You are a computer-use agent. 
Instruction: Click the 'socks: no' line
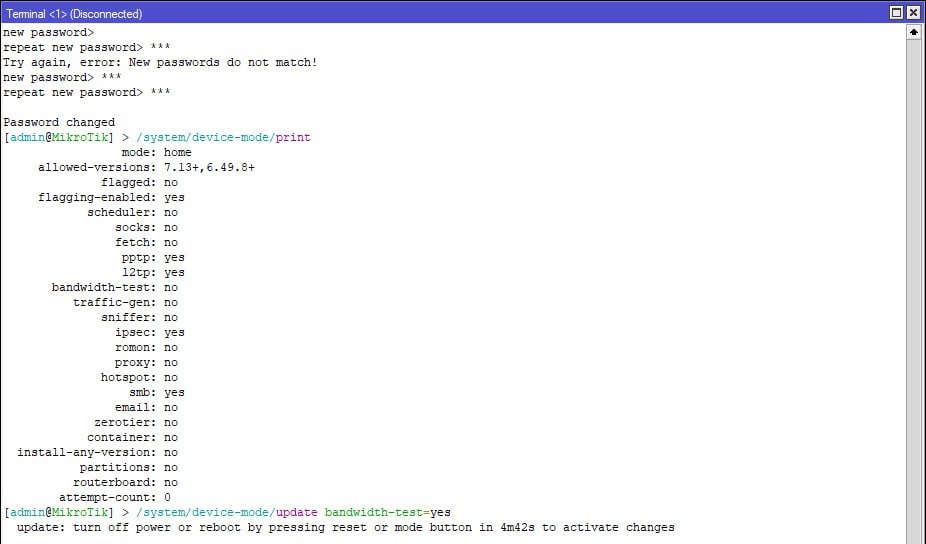pos(146,227)
